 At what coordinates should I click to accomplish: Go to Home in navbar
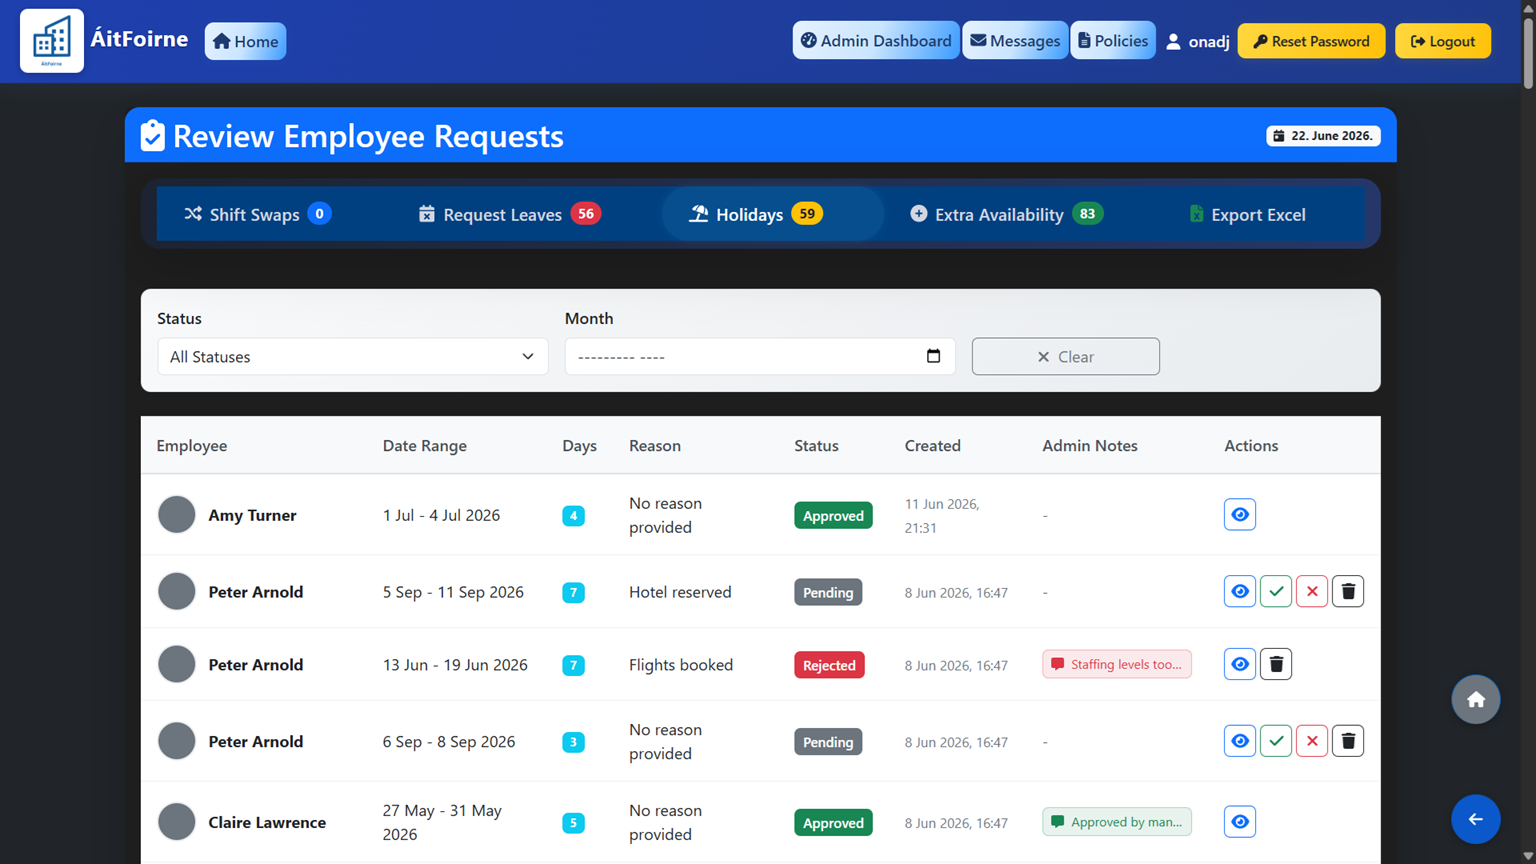(246, 41)
